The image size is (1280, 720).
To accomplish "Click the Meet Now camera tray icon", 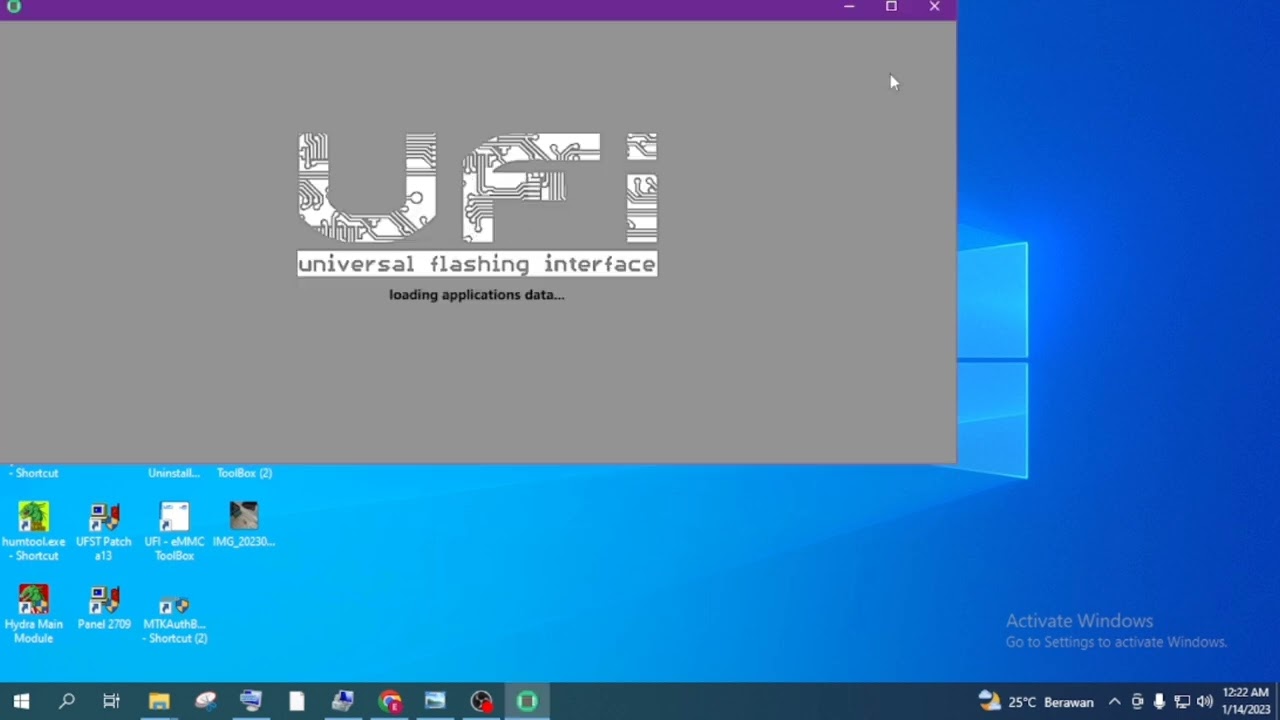I will 1137,701.
